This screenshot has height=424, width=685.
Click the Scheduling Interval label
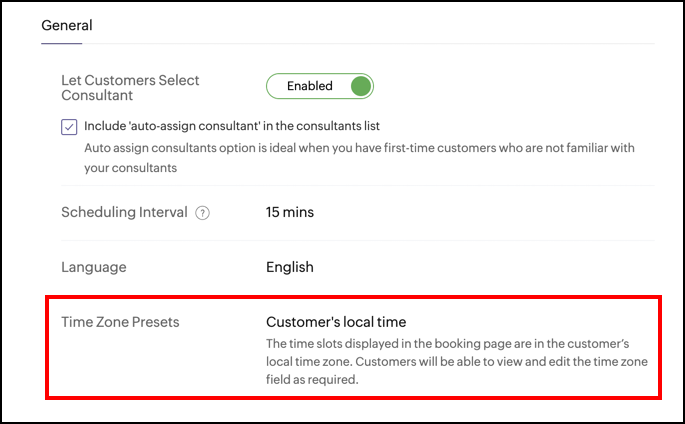[124, 212]
